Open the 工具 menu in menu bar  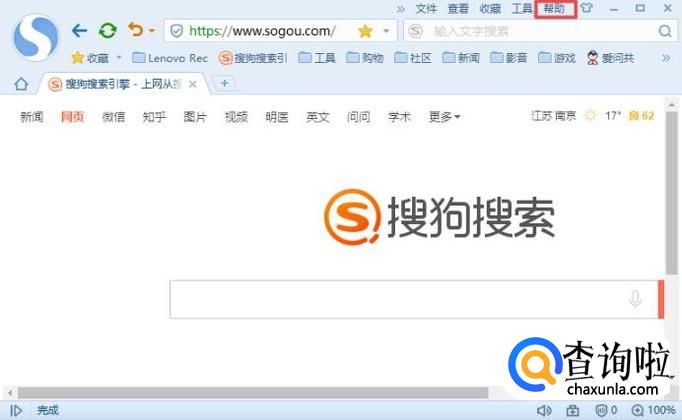click(522, 9)
